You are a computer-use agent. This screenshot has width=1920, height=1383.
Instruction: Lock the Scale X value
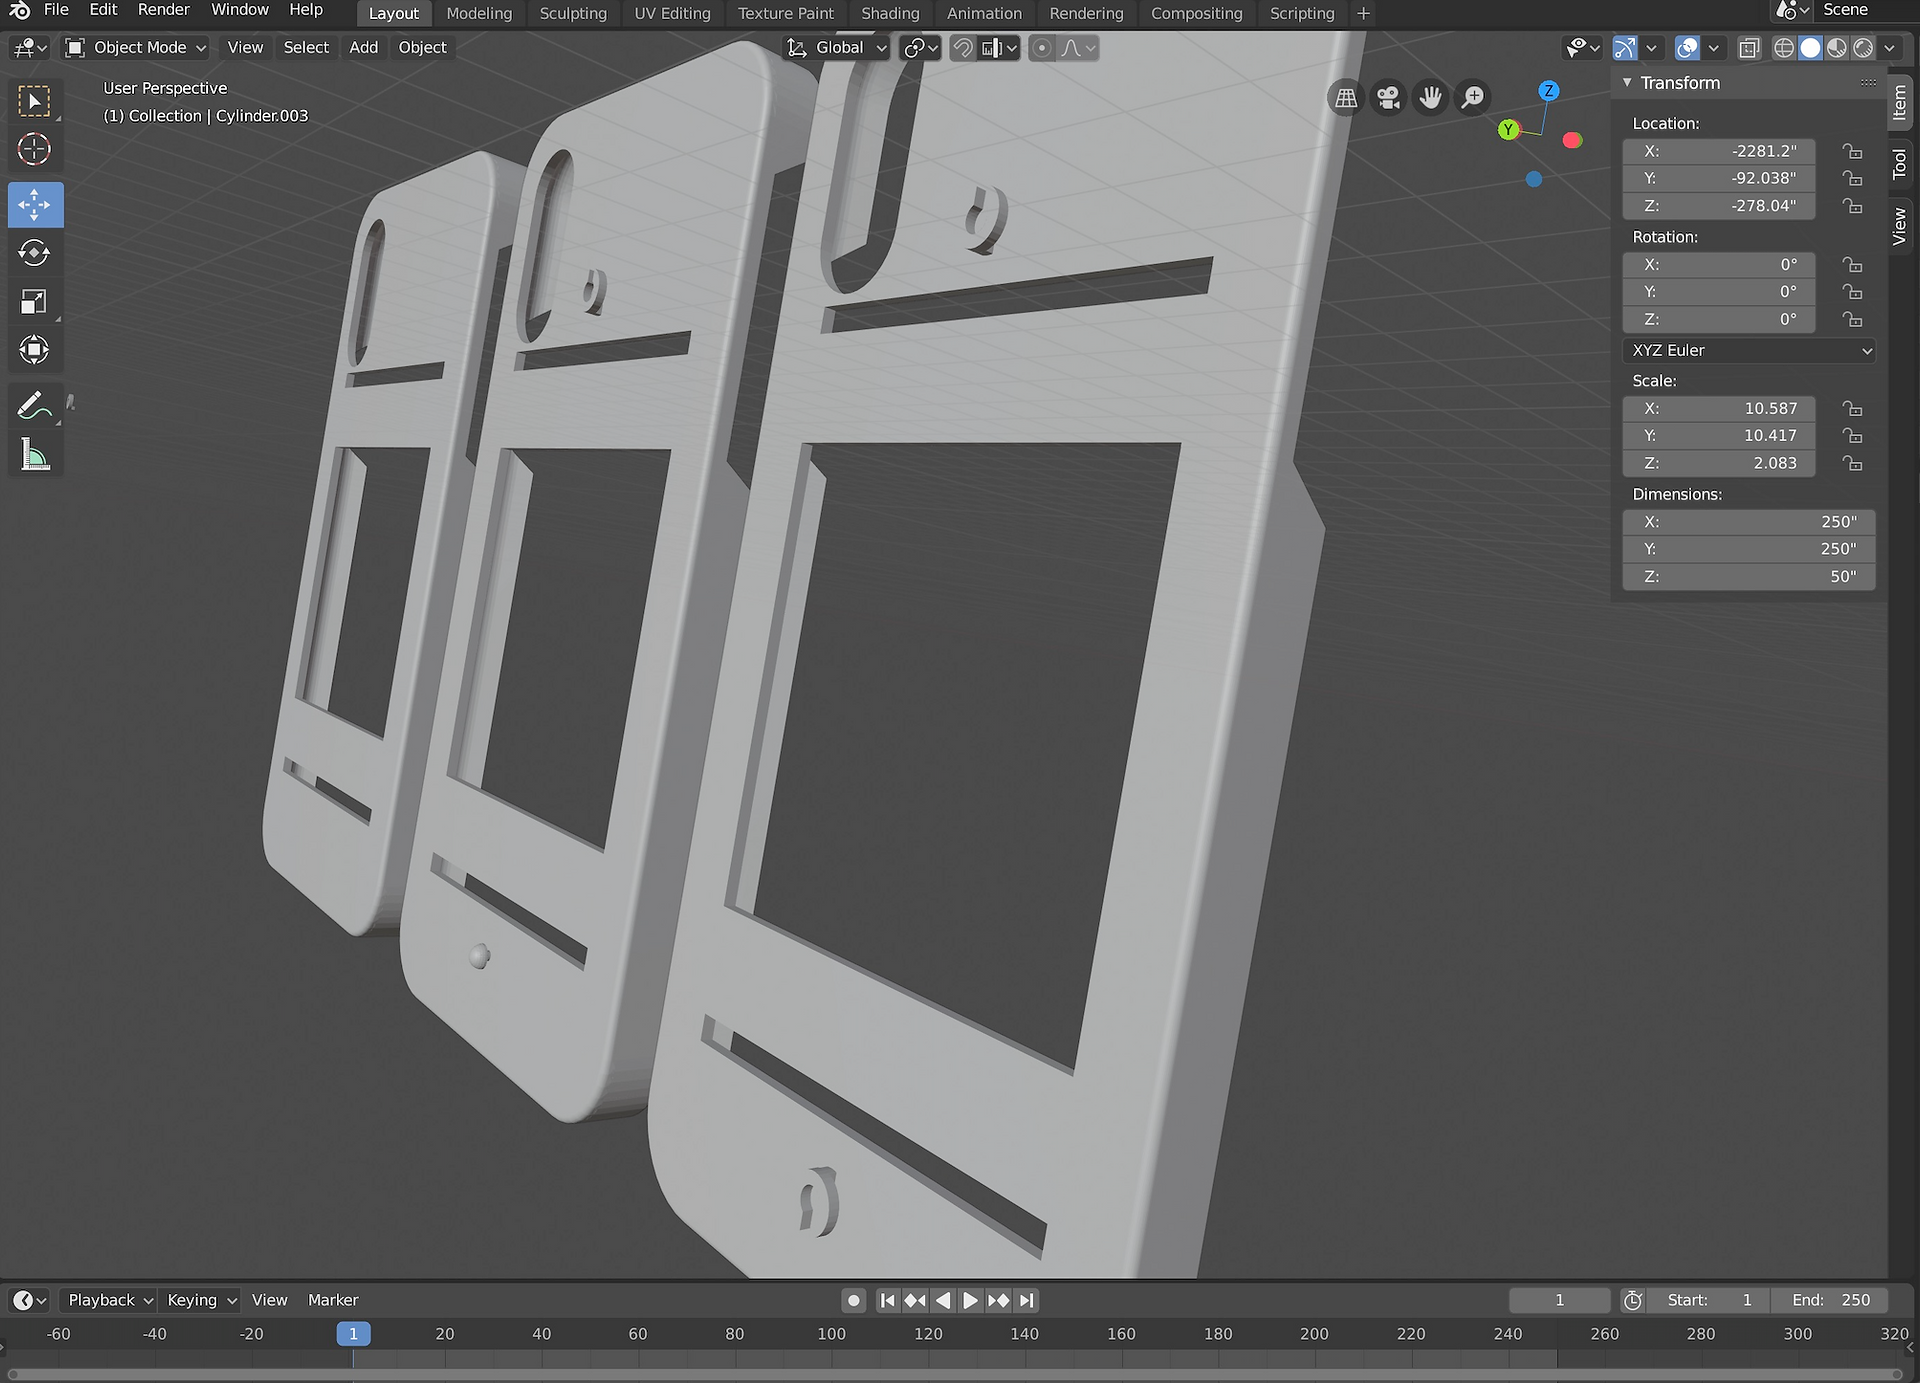pyautogui.click(x=1853, y=408)
